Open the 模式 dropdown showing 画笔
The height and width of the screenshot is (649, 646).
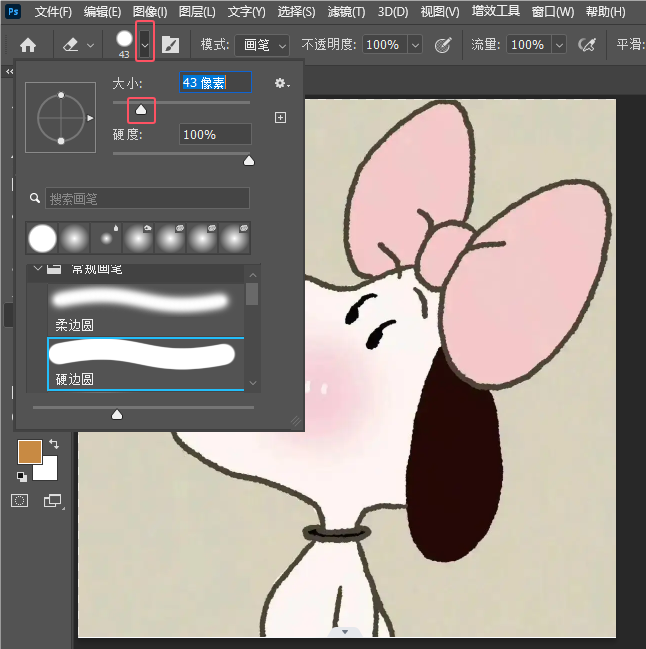(x=266, y=45)
